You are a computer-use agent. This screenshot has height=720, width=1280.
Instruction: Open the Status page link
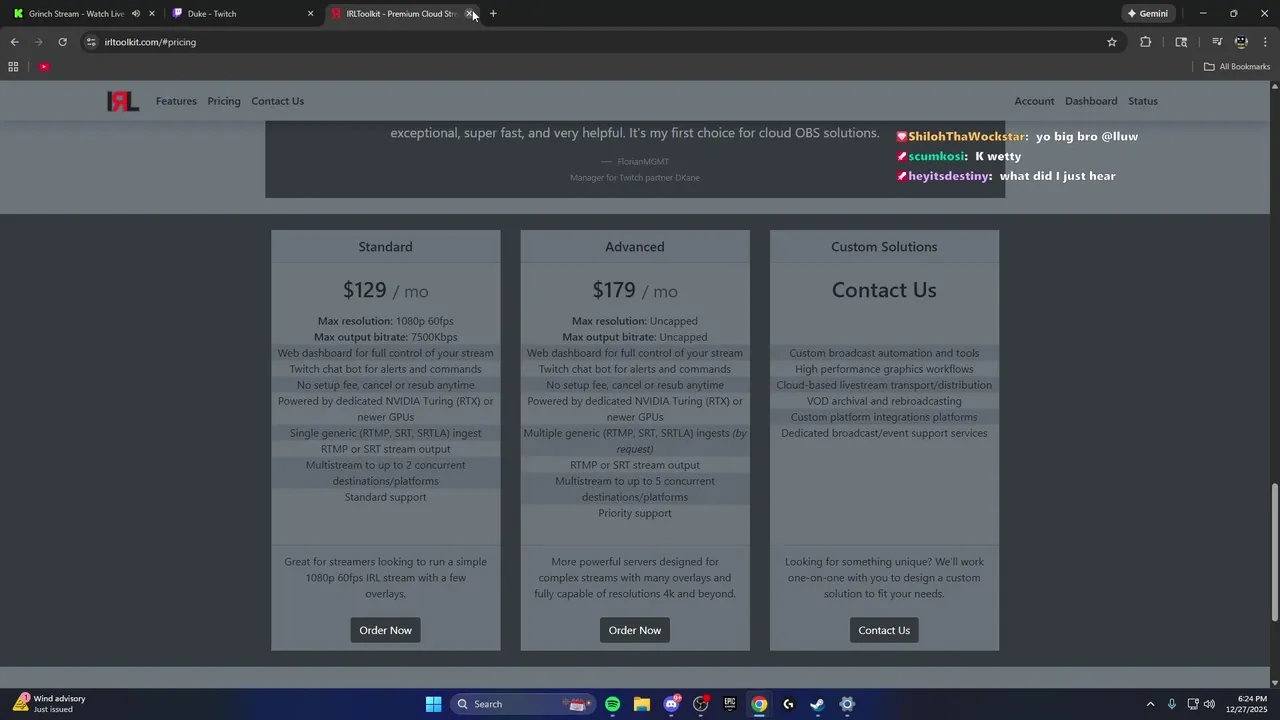click(1143, 101)
